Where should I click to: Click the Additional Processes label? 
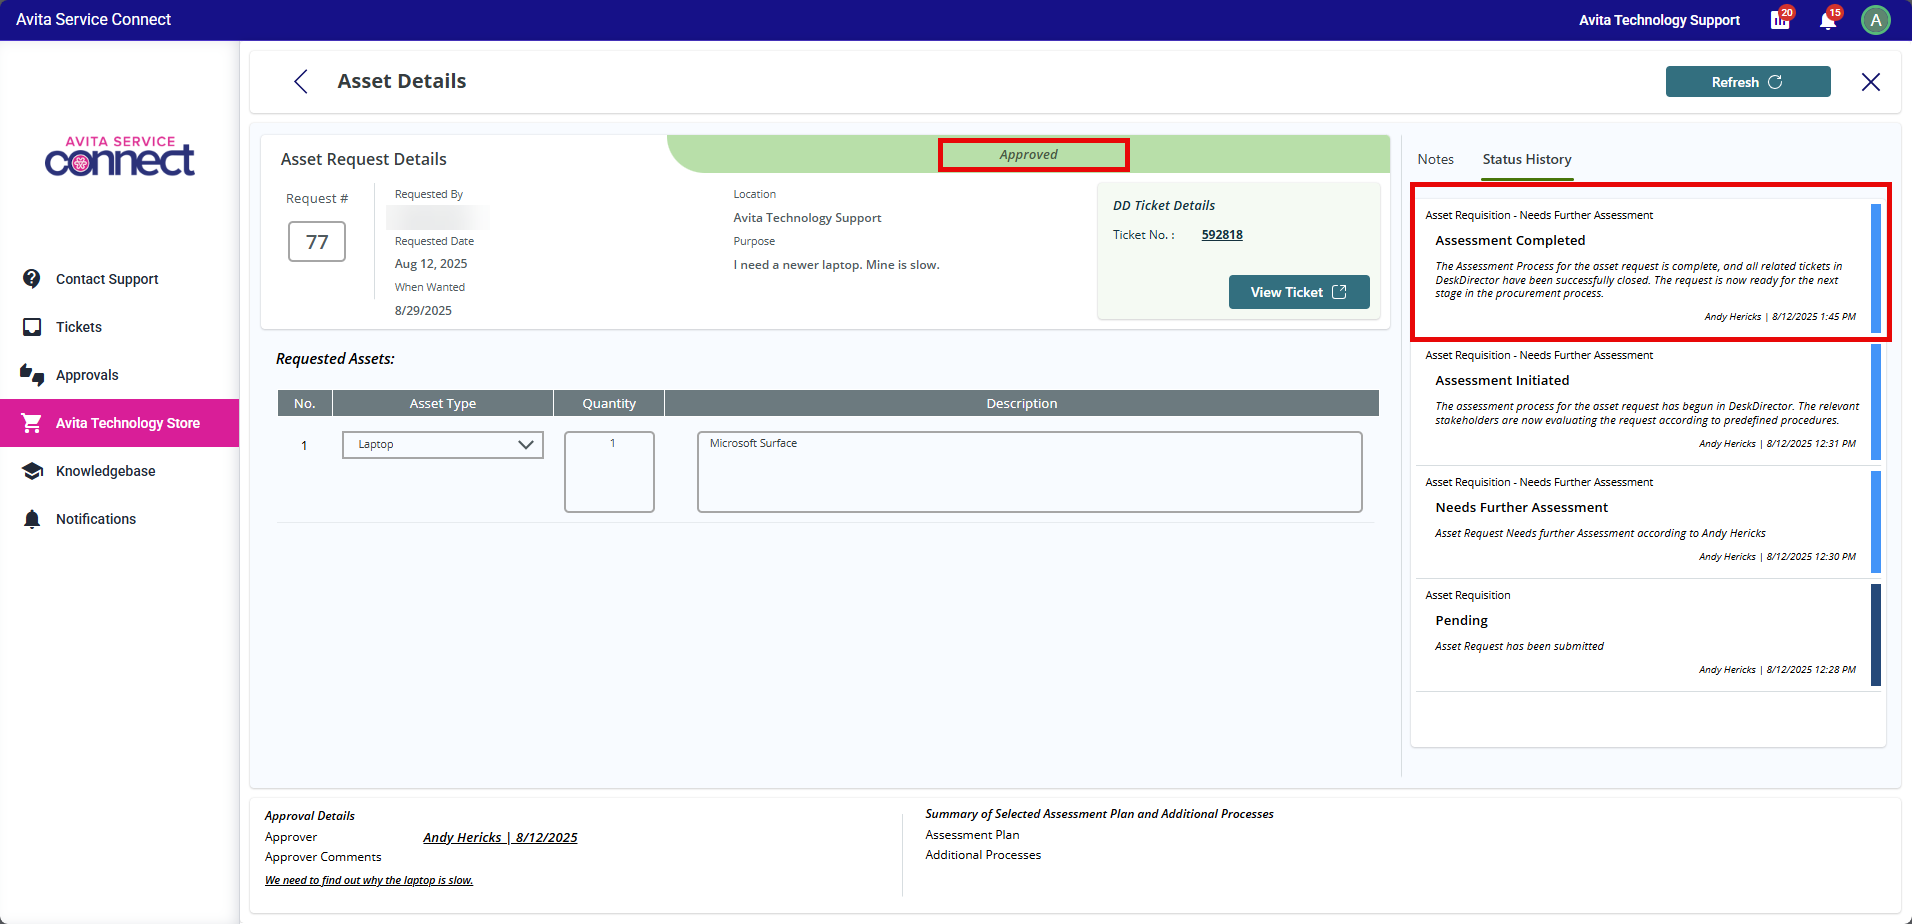(x=983, y=855)
